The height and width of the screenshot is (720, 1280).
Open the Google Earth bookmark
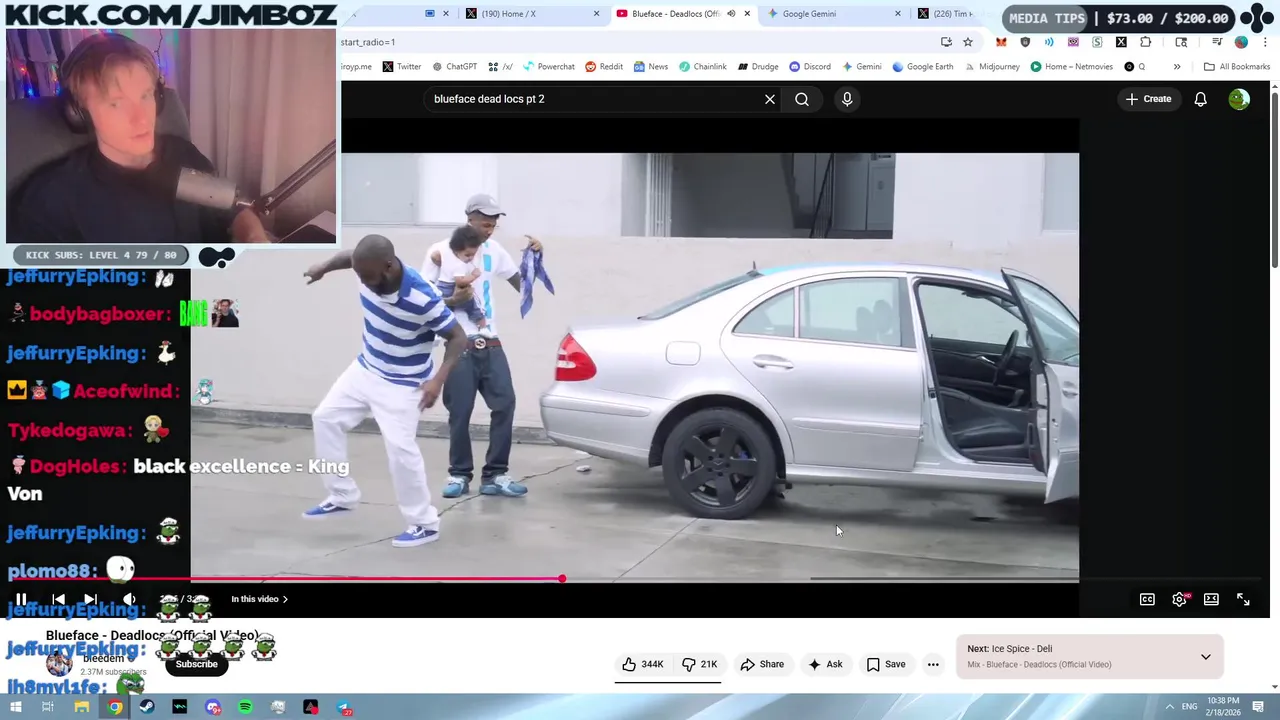pyautogui.click(x=922, y=67)
